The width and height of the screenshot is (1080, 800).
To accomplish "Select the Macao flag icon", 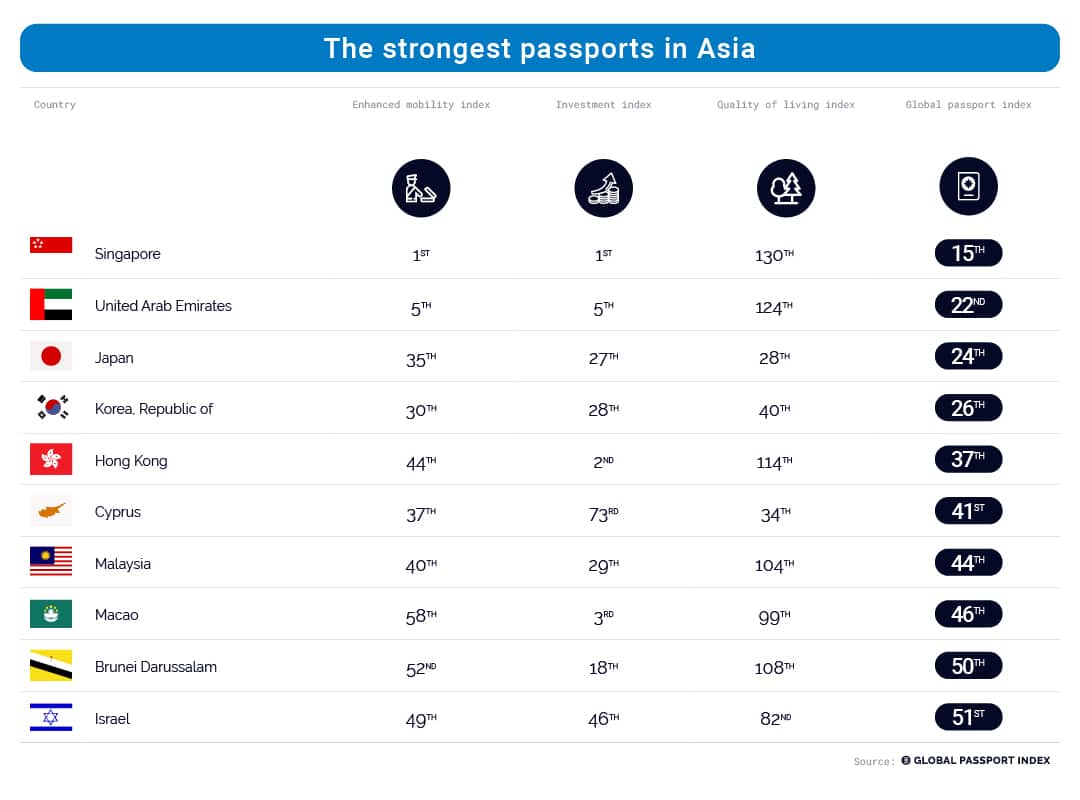I will click(x=51, y=613).
